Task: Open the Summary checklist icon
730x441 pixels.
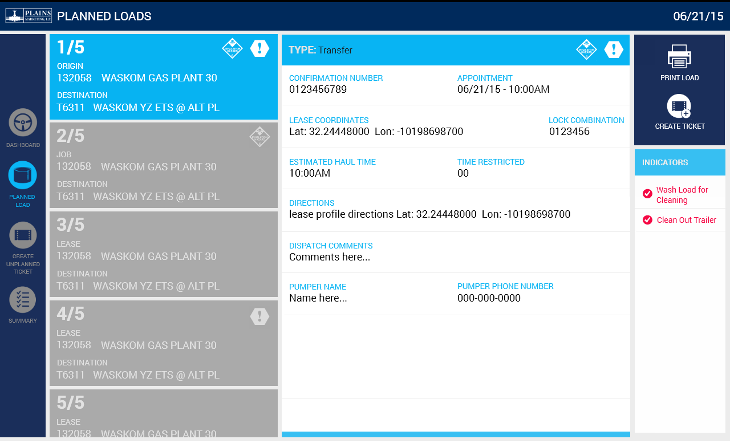Action: click(22, 299)
